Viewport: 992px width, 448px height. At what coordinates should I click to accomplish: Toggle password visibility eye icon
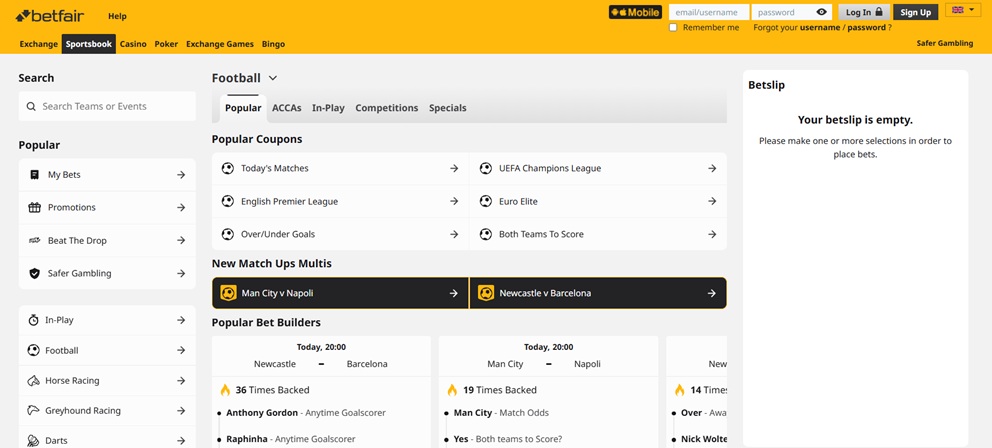(821, 12)
